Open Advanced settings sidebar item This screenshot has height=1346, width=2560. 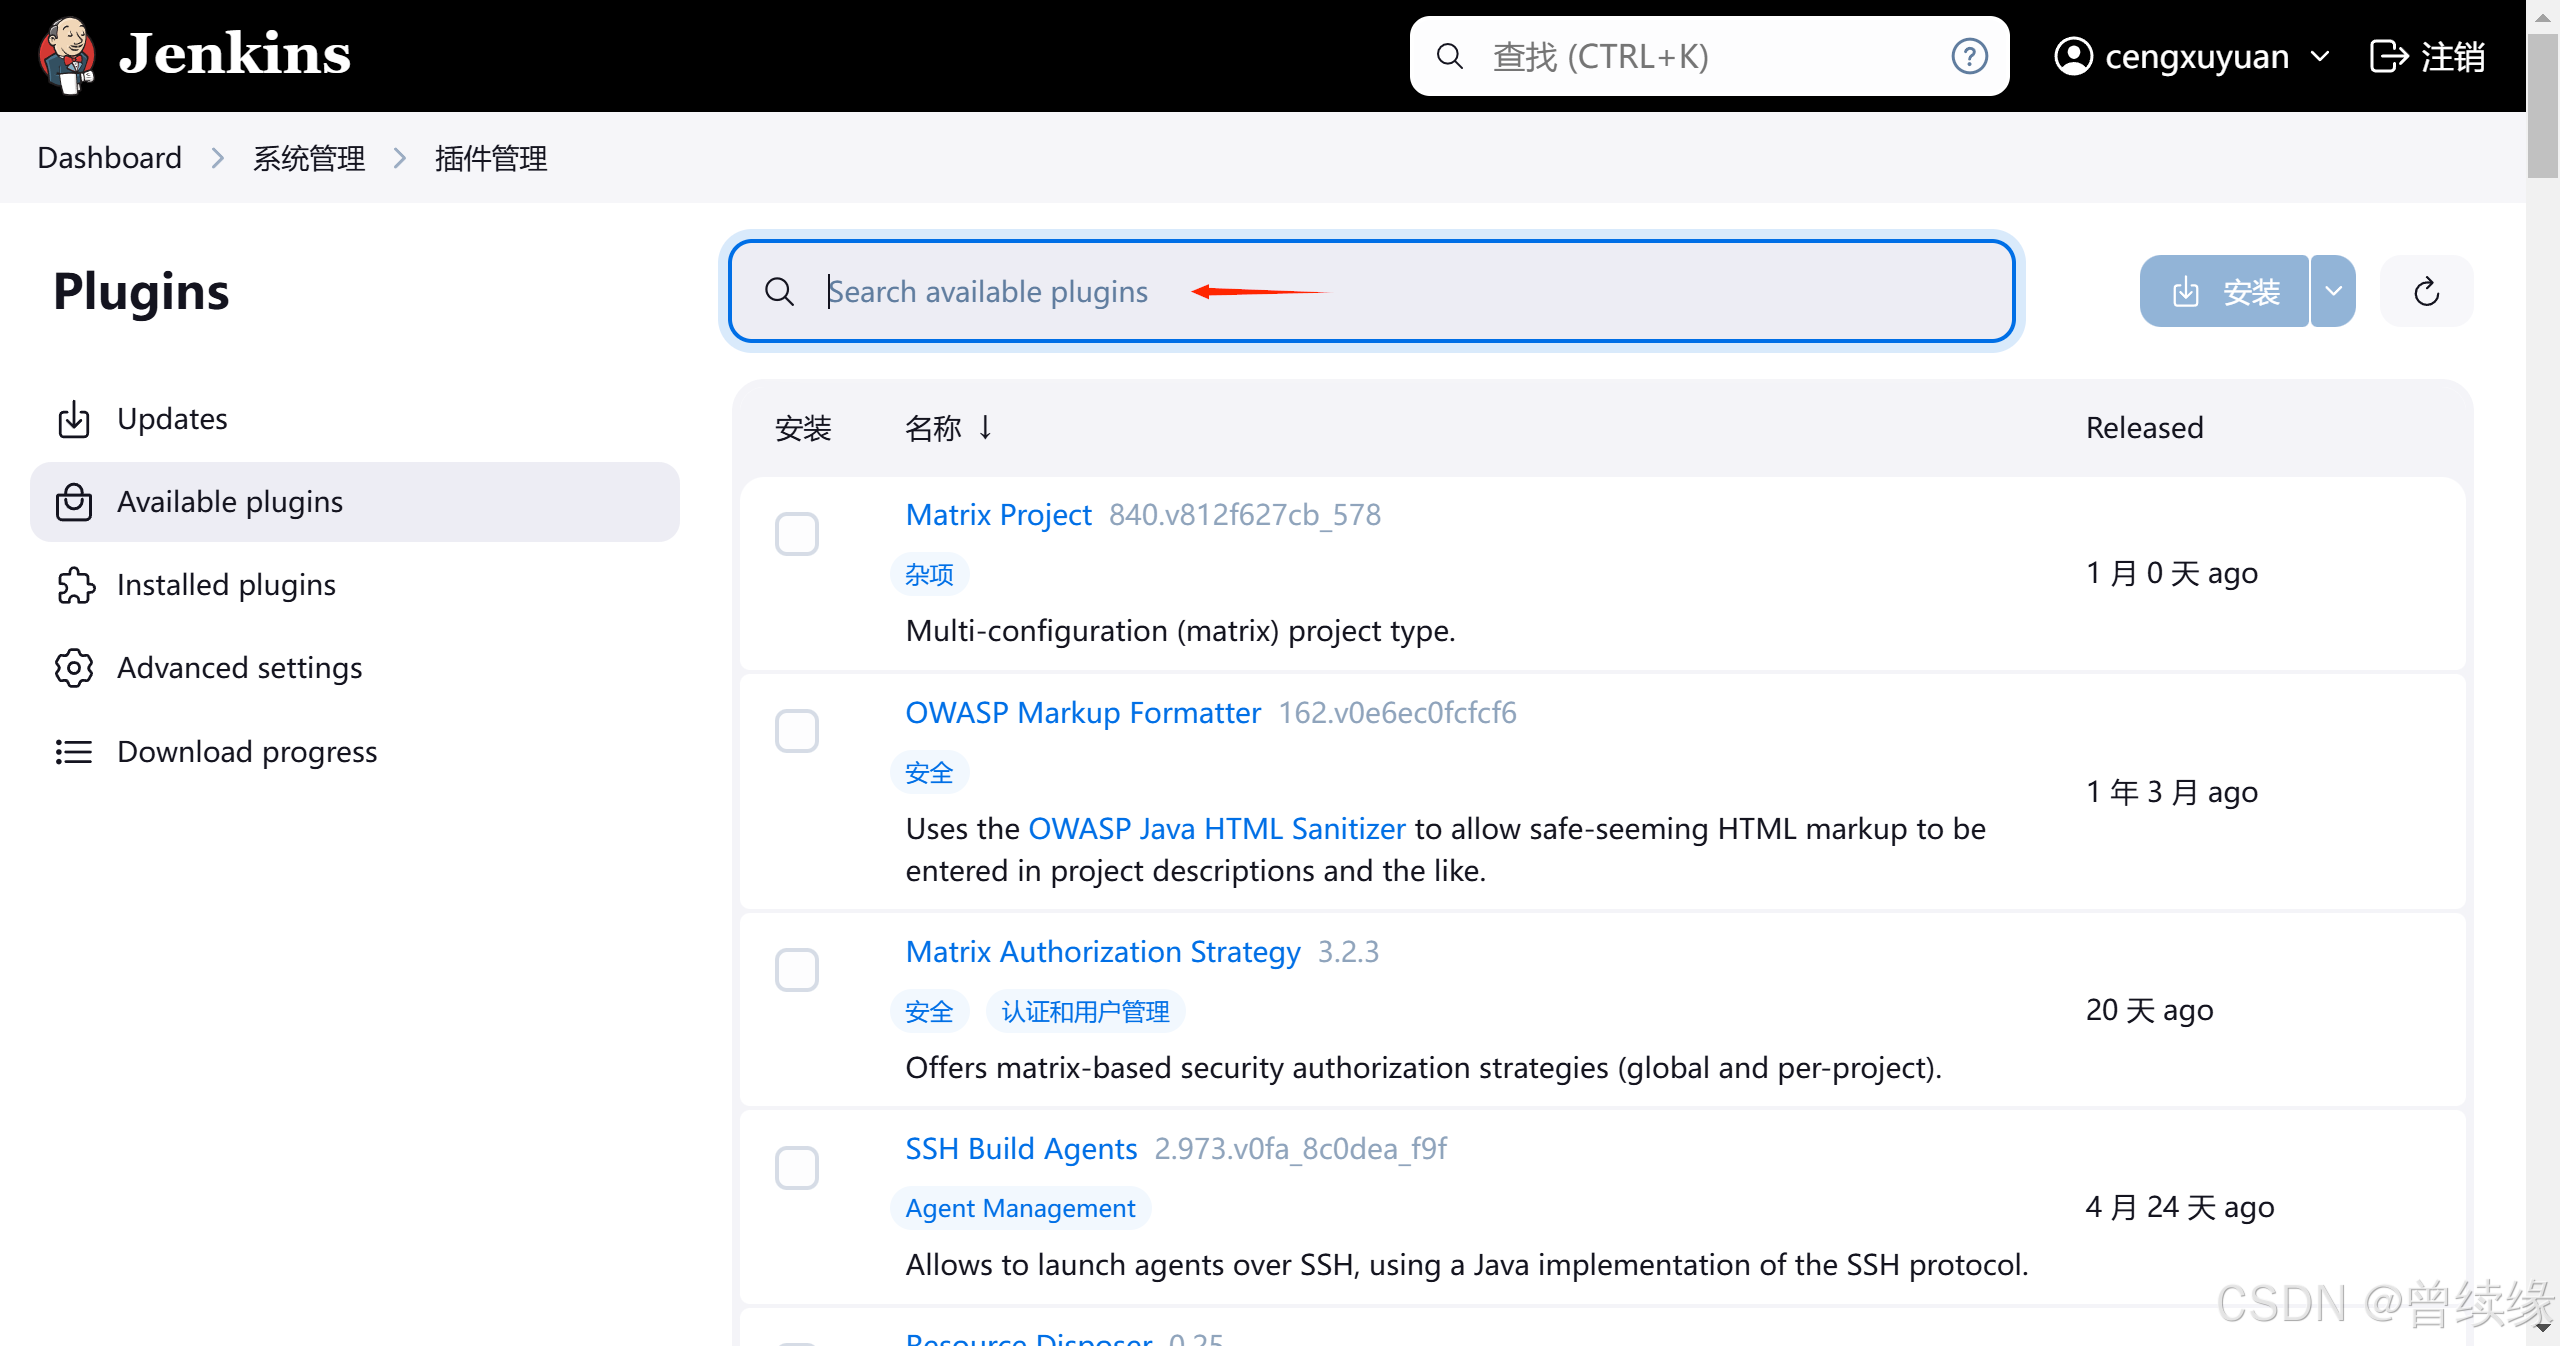coord(355,667)
